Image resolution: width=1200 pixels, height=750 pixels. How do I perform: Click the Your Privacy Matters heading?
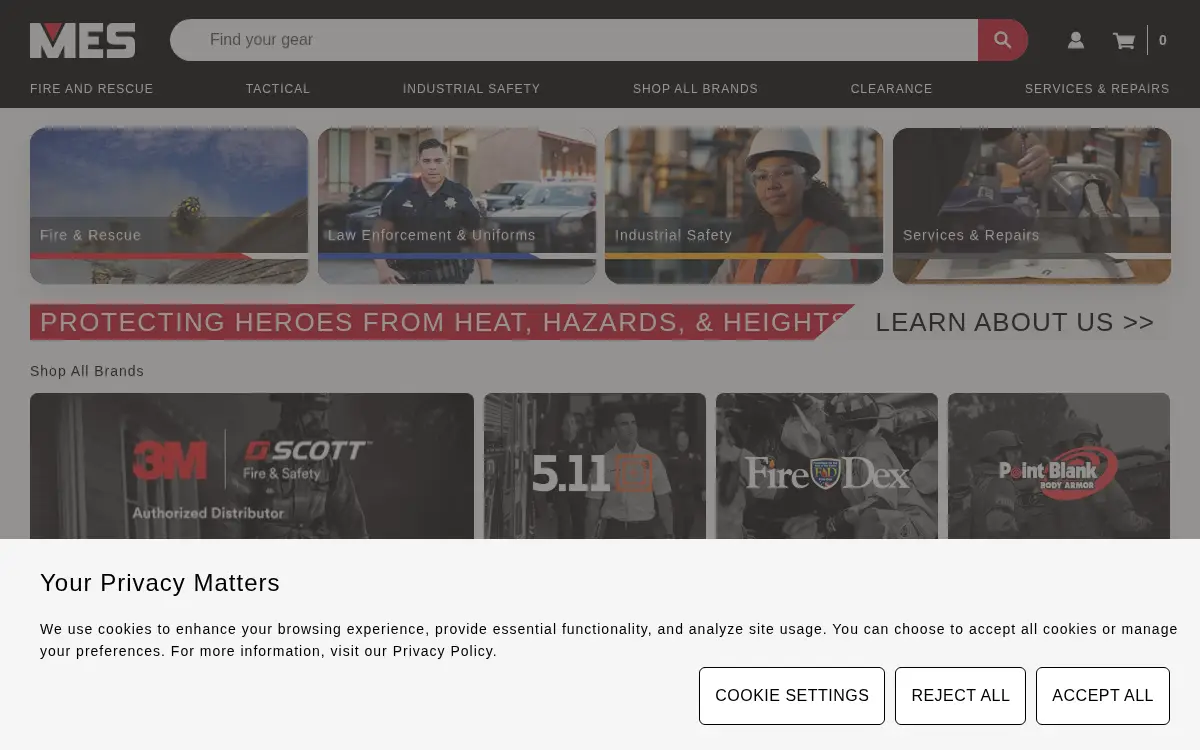click(x=160, y=583)
